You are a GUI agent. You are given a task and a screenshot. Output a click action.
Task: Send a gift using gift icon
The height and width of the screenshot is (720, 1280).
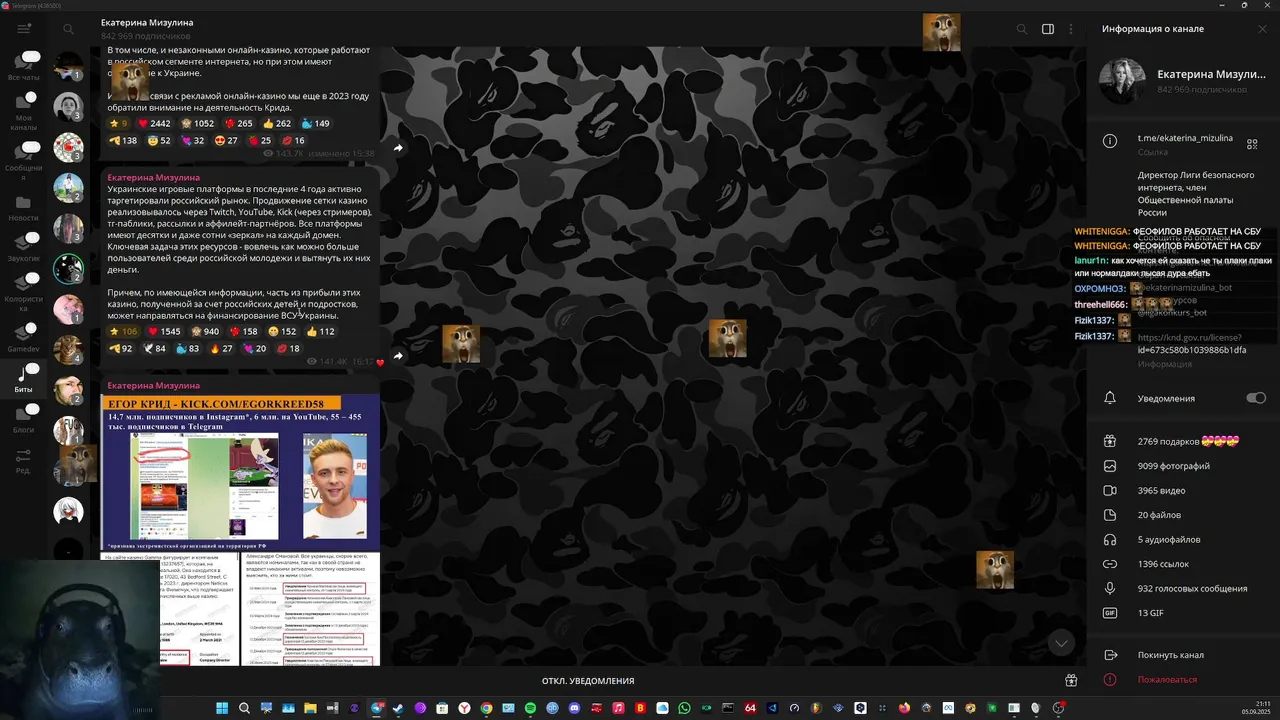(1071, 681)
